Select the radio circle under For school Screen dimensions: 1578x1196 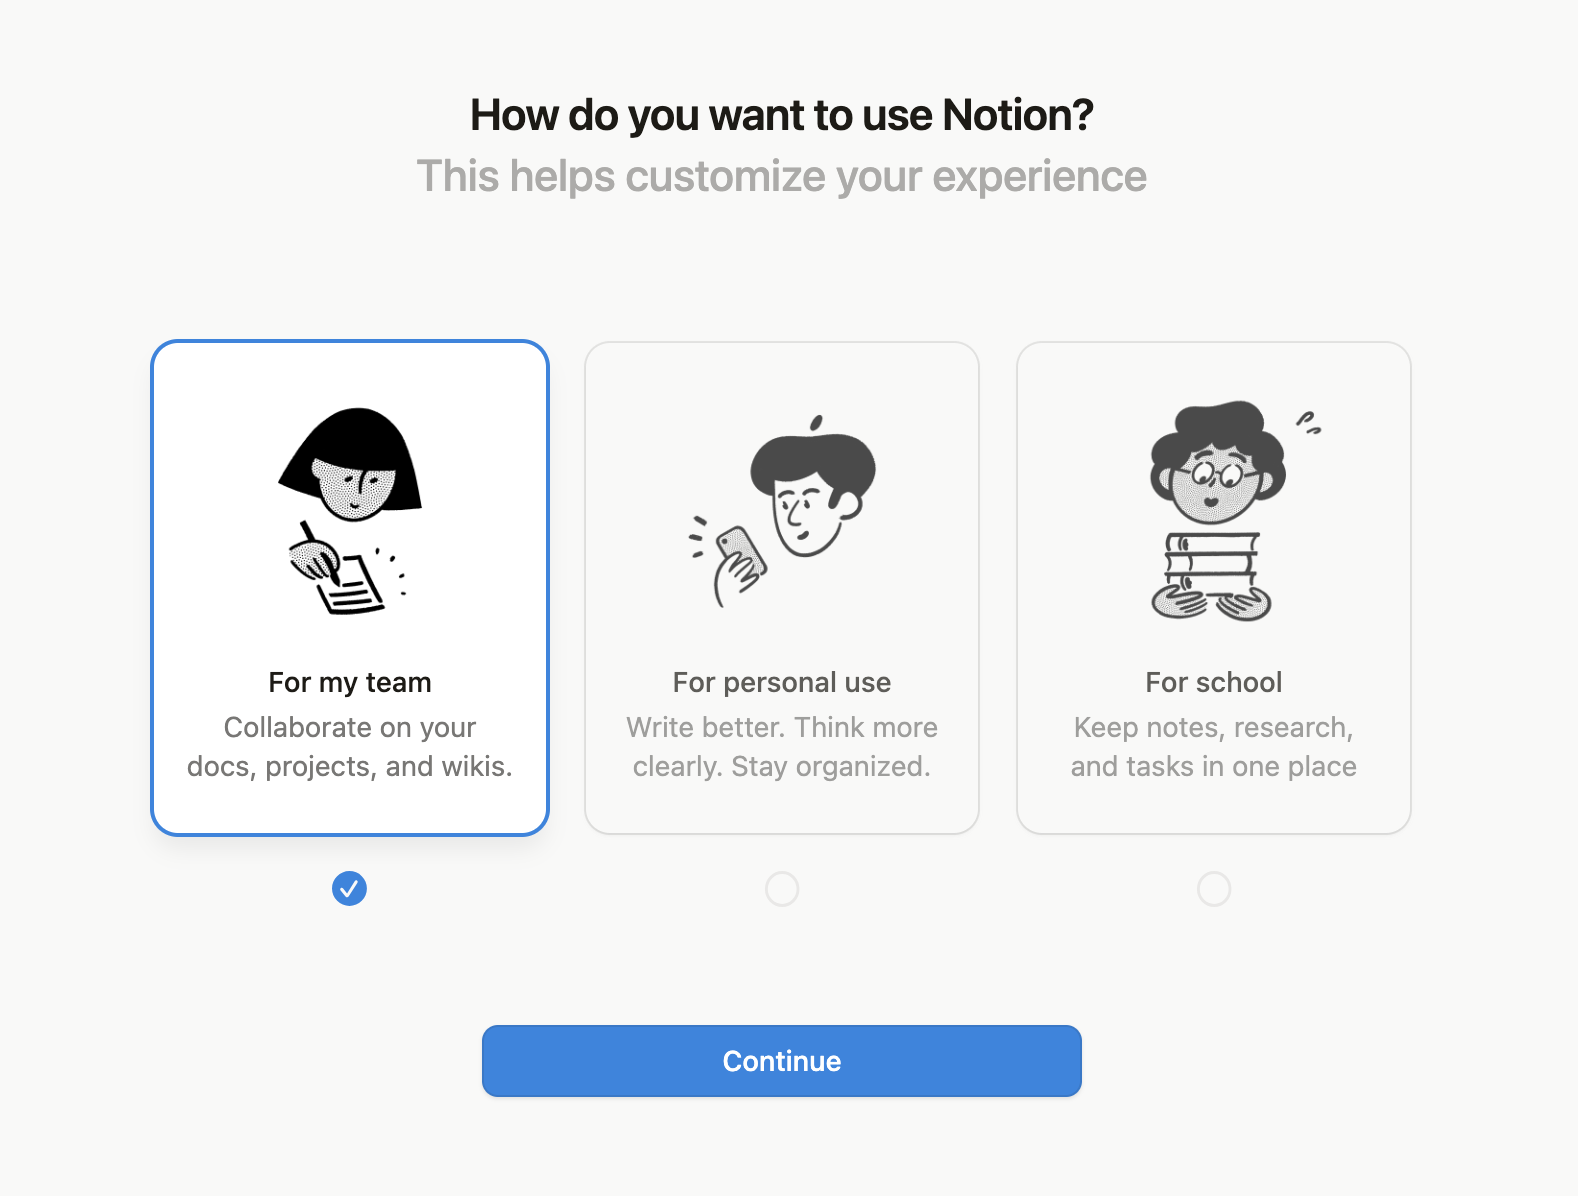coord(1214,888)
